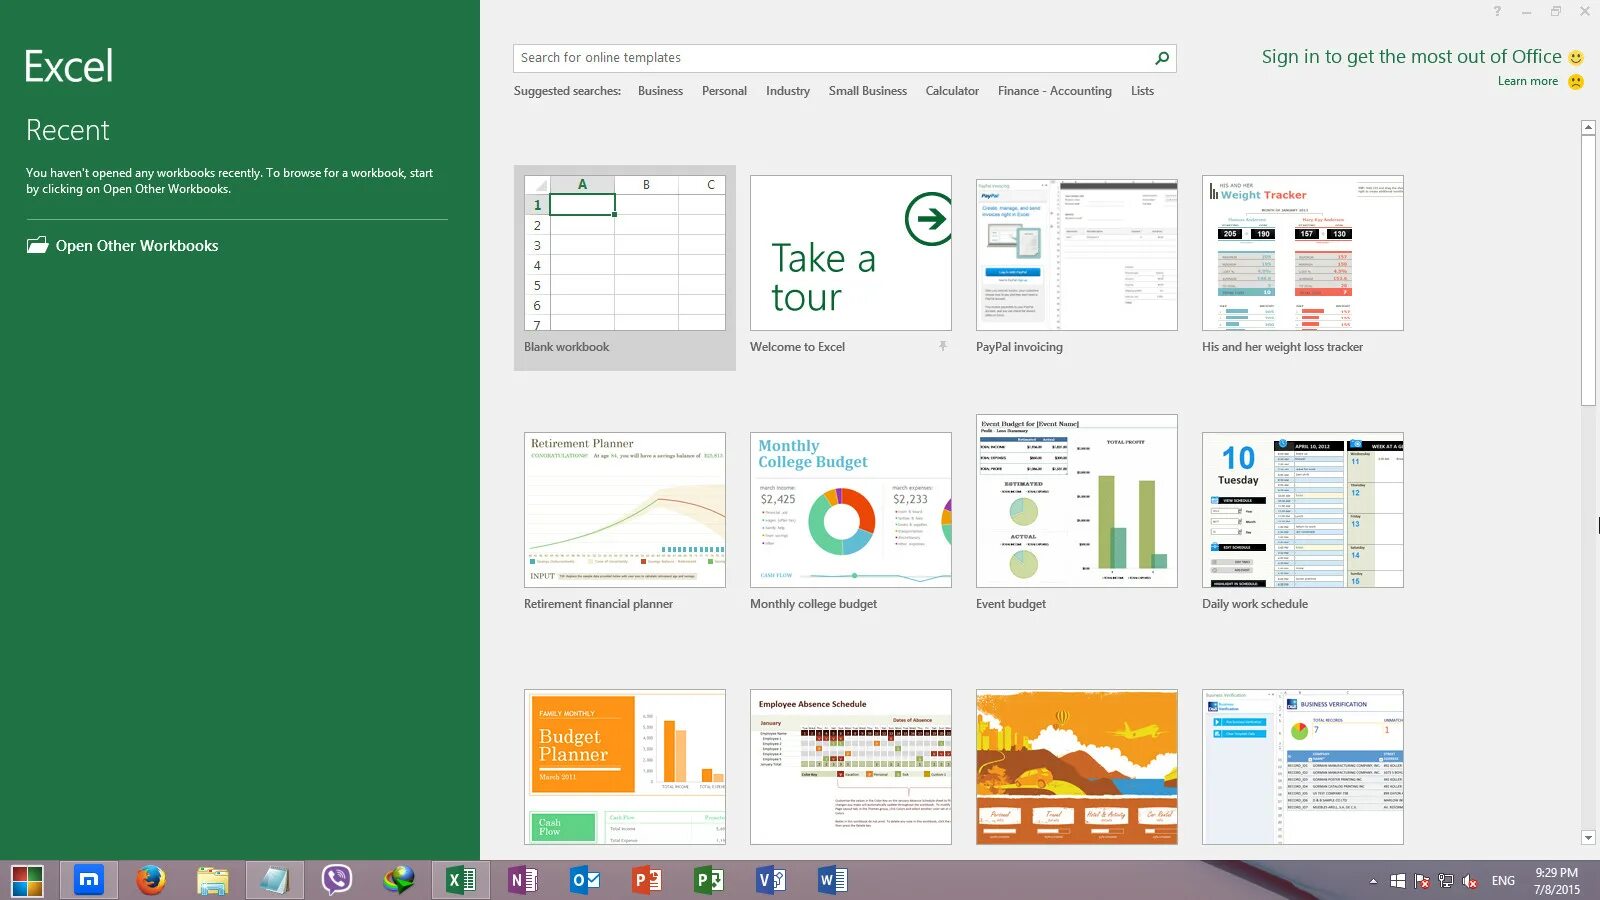Choose His and her weight loss tracker

coord(1303,253)
